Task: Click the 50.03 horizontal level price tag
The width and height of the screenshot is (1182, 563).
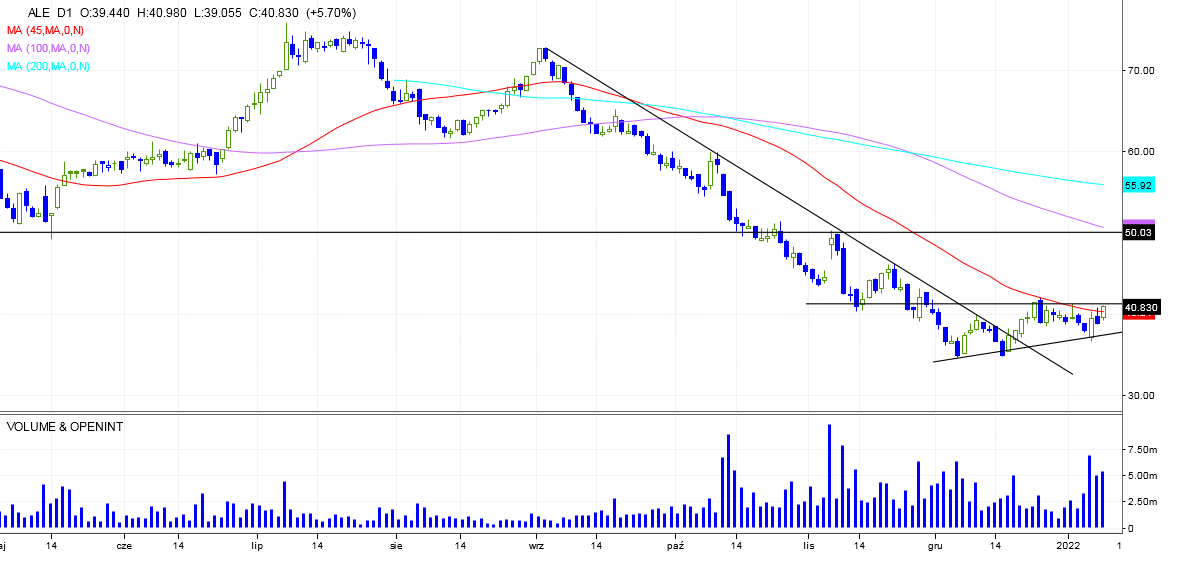Action: coord(1139,232)
